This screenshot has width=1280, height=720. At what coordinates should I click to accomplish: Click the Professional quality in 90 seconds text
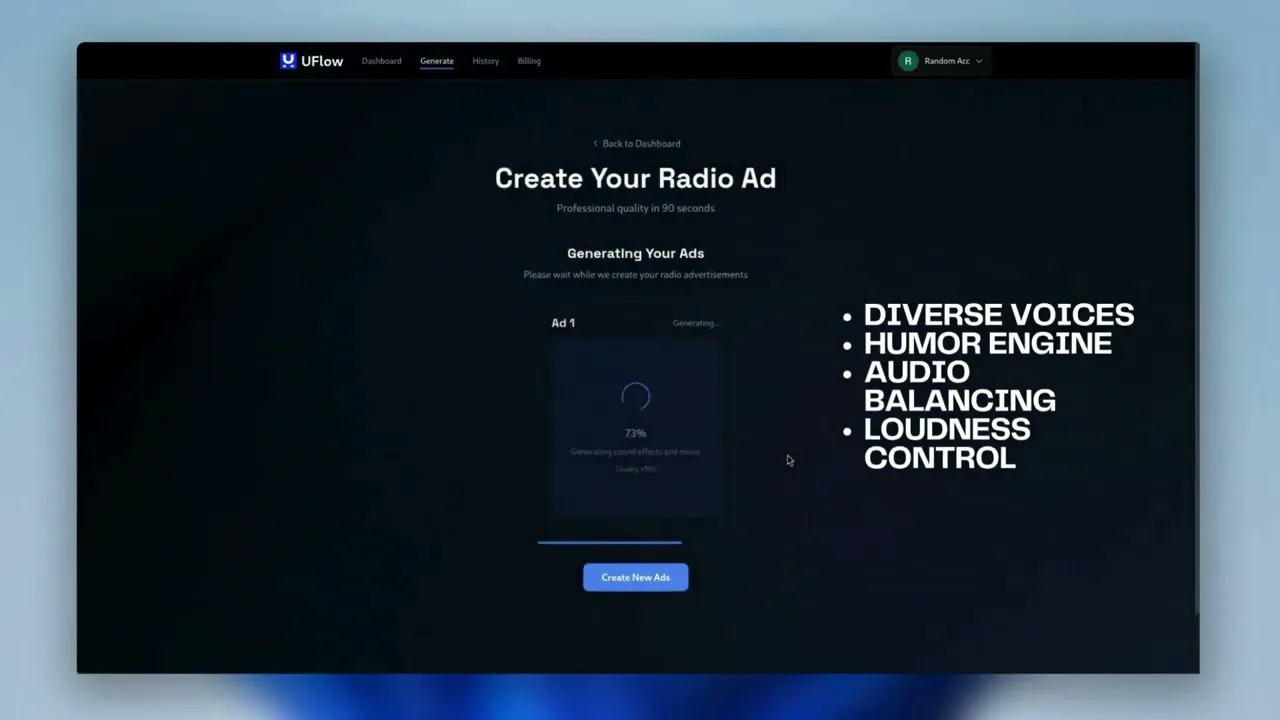click(x=635, y=208)
